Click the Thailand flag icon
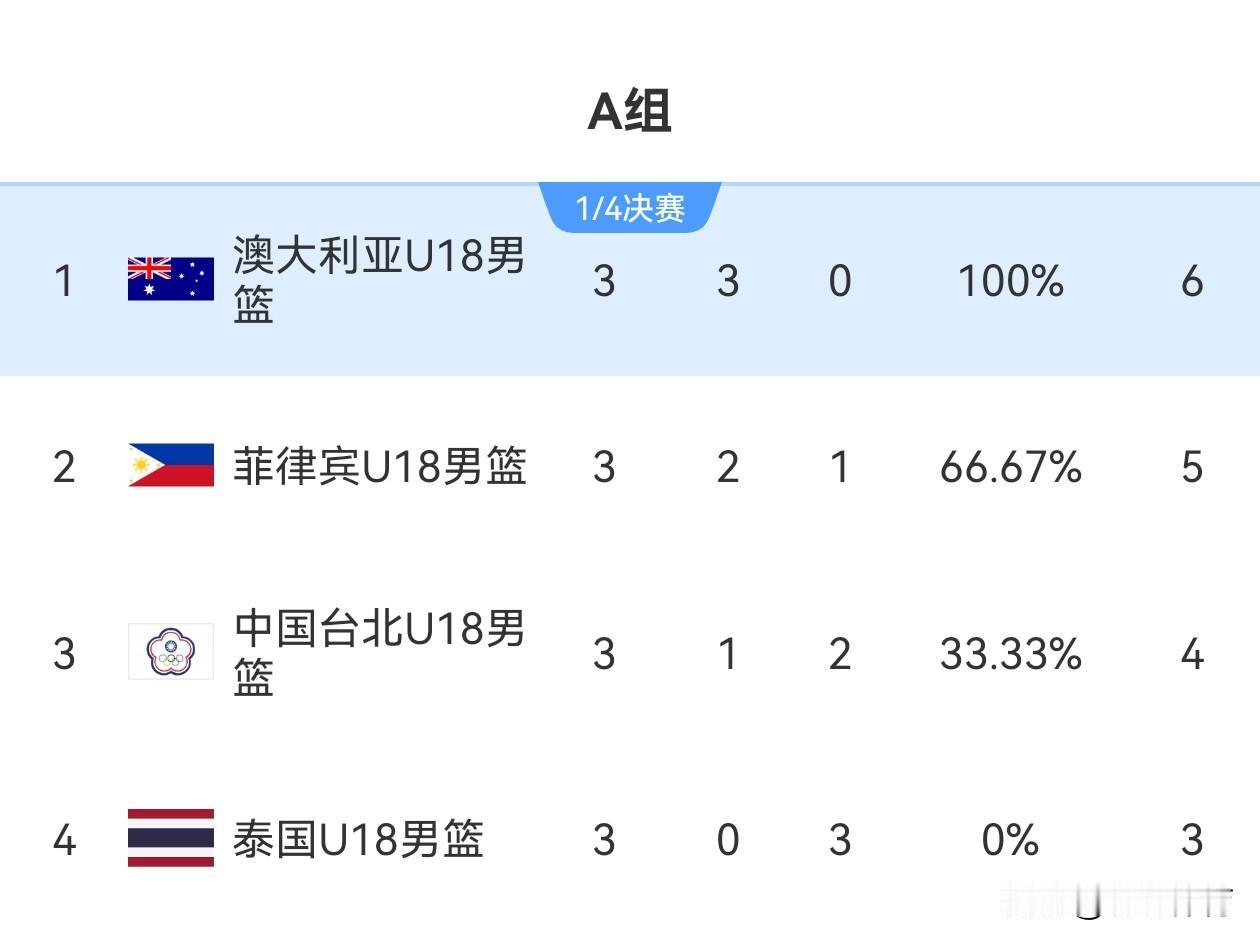 [x=171, y=838]
